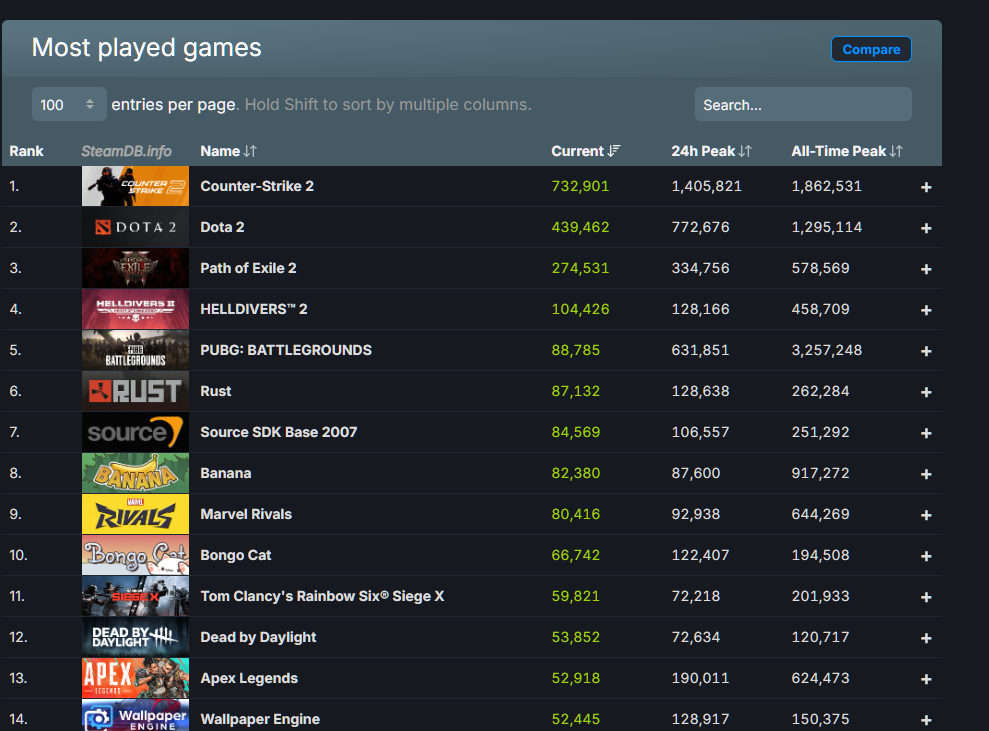The image size is (989, 731).
Task: Open Source engine logo thumbnail
Action: point(135,432)
